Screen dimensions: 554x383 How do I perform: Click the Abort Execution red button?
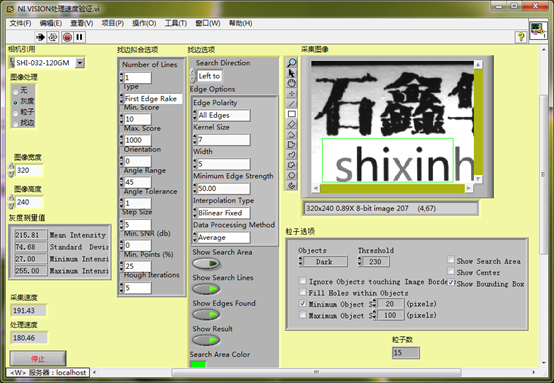click(67, 37)
